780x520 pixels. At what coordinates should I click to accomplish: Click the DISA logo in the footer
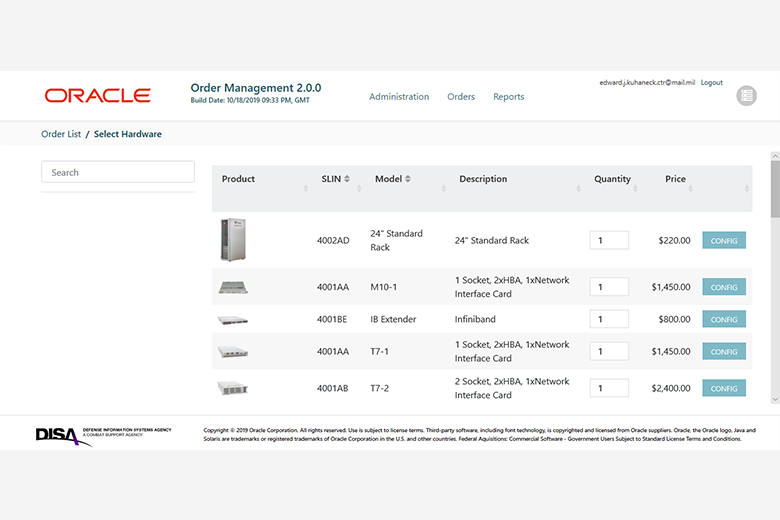[64, 436]
